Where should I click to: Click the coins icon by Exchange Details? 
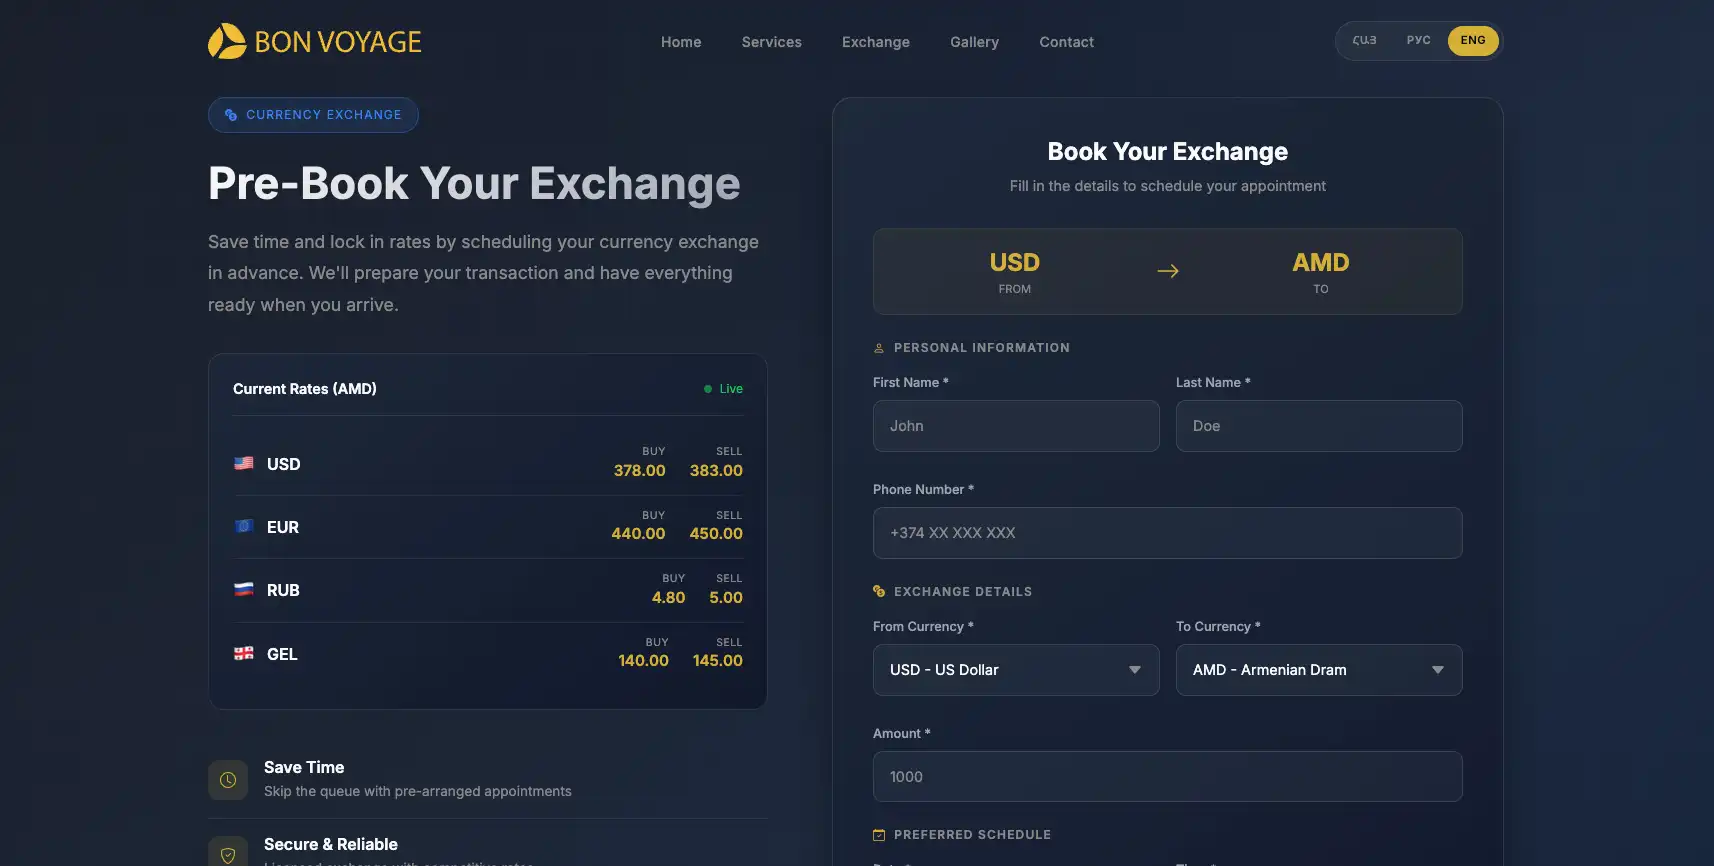(x=879, y=591)
